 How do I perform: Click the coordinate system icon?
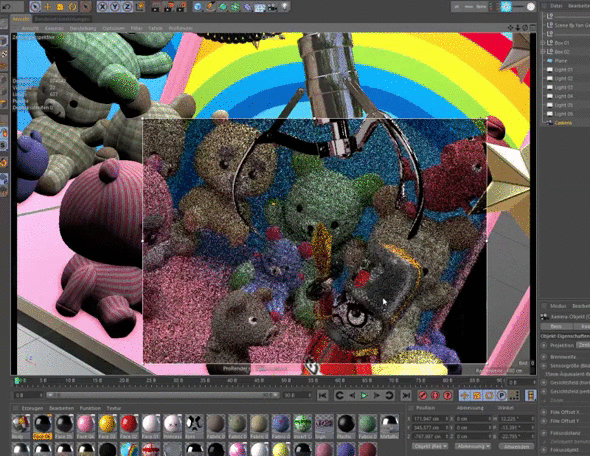point(140,6)
